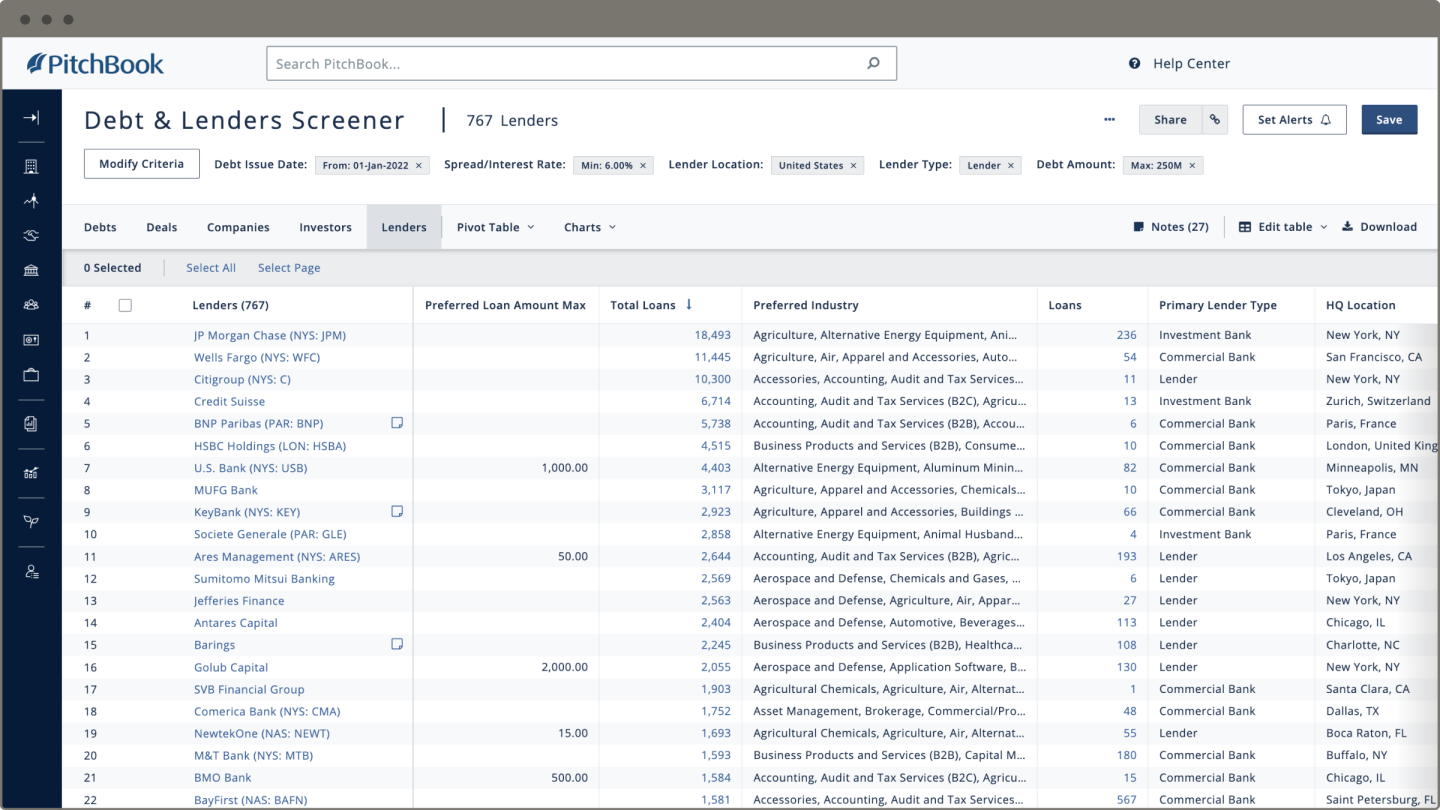
Task: Download the table data
Action: click(1379, 227)
